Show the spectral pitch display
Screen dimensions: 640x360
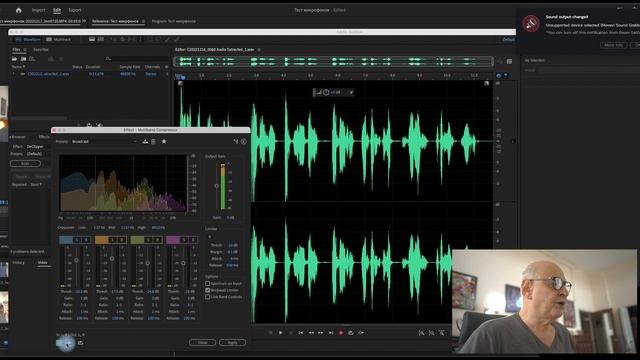click(100, 40)
